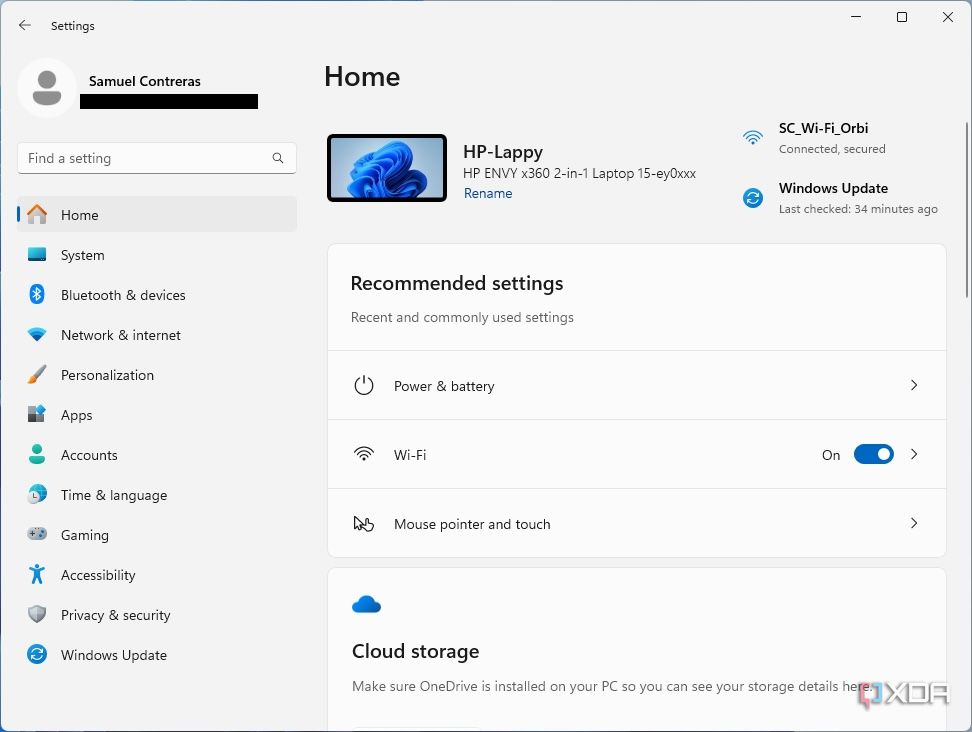The width and height of the screenshot is (972, 732).
Task: Click "Recent and commonly used settings" text
Action: click(462, 317)
